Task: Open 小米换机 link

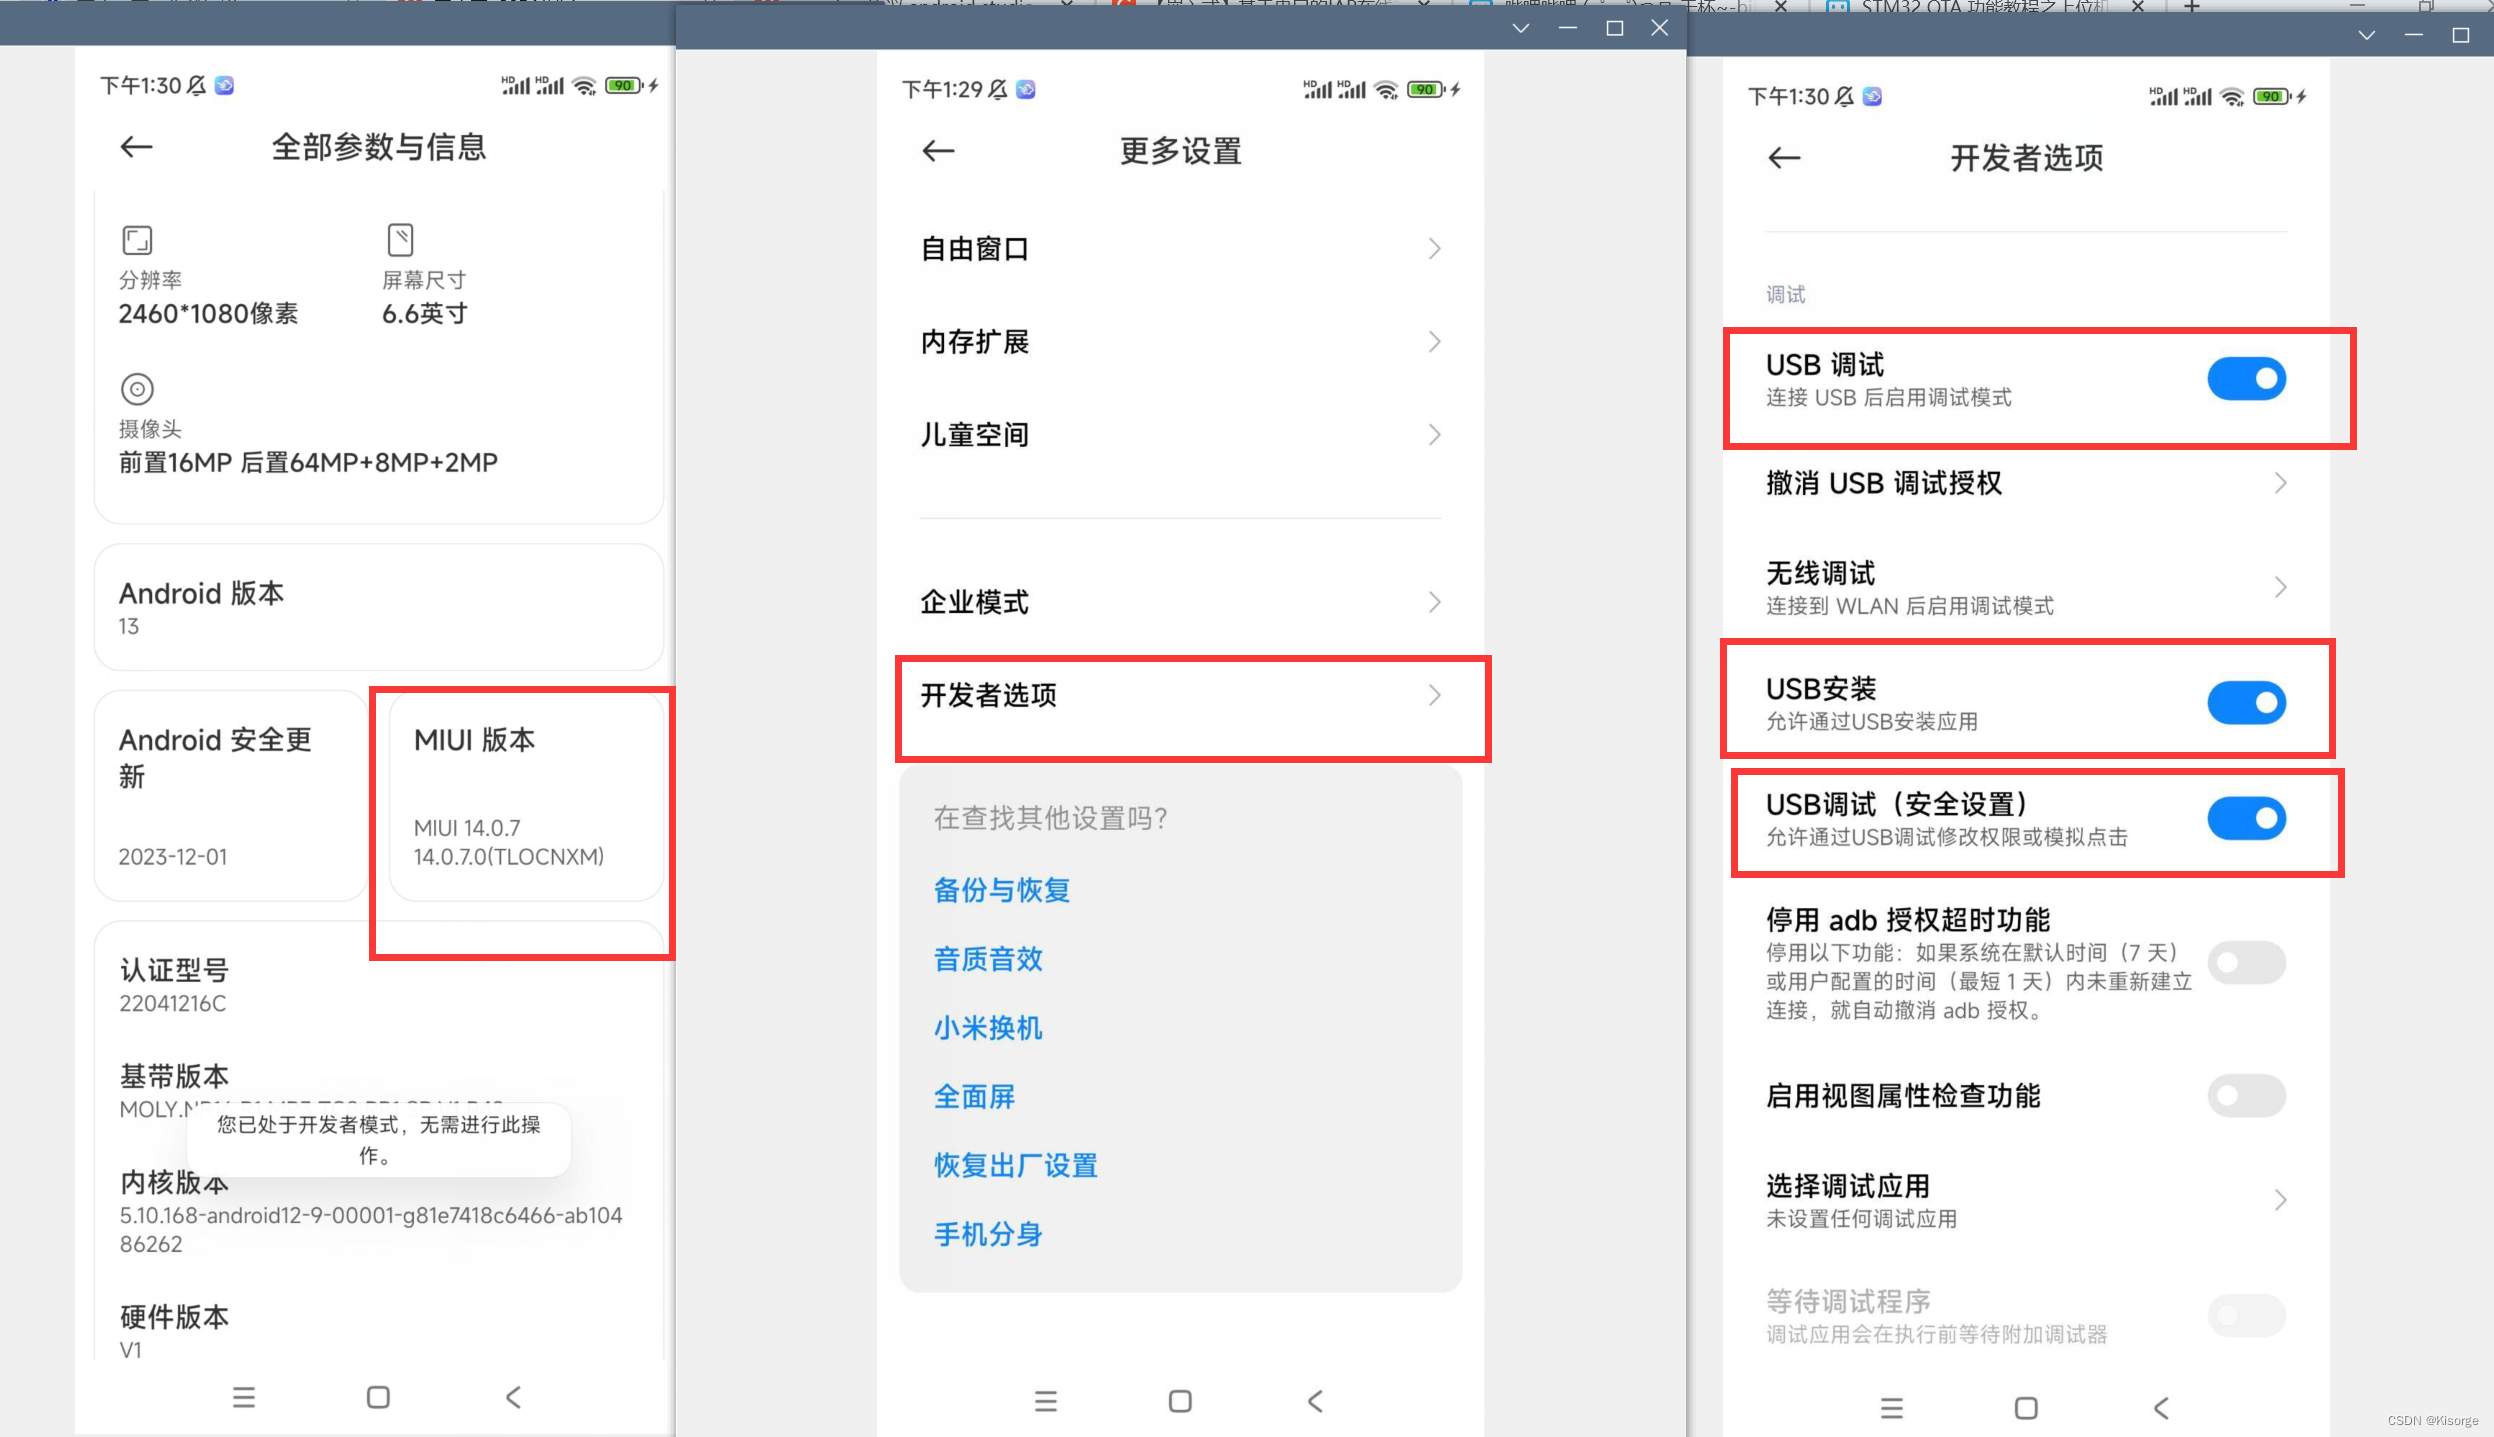Action: point(988,1028)
